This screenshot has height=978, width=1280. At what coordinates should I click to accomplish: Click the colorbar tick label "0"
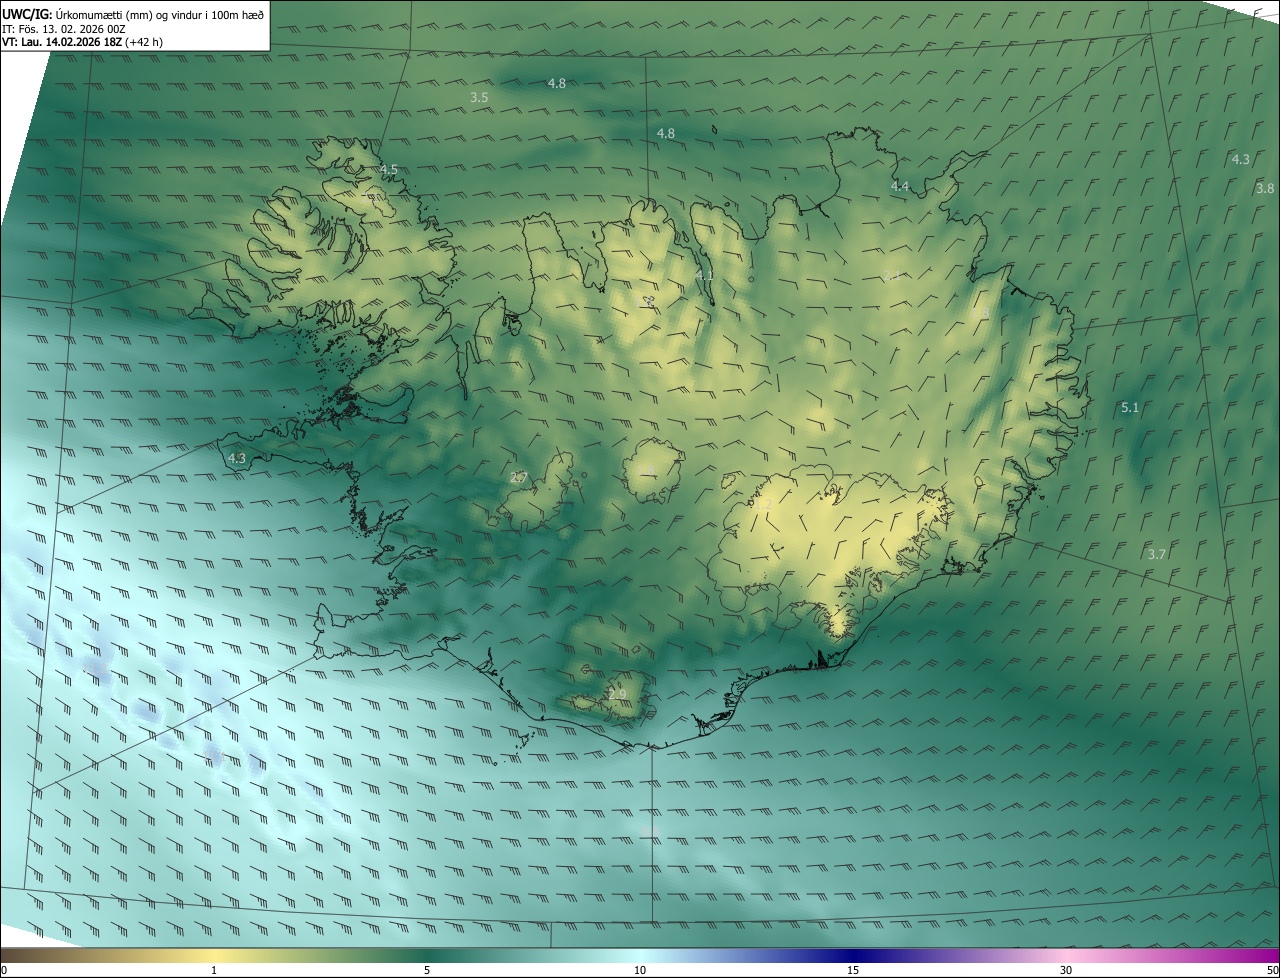pyautogui.click(x=4, y=970)
